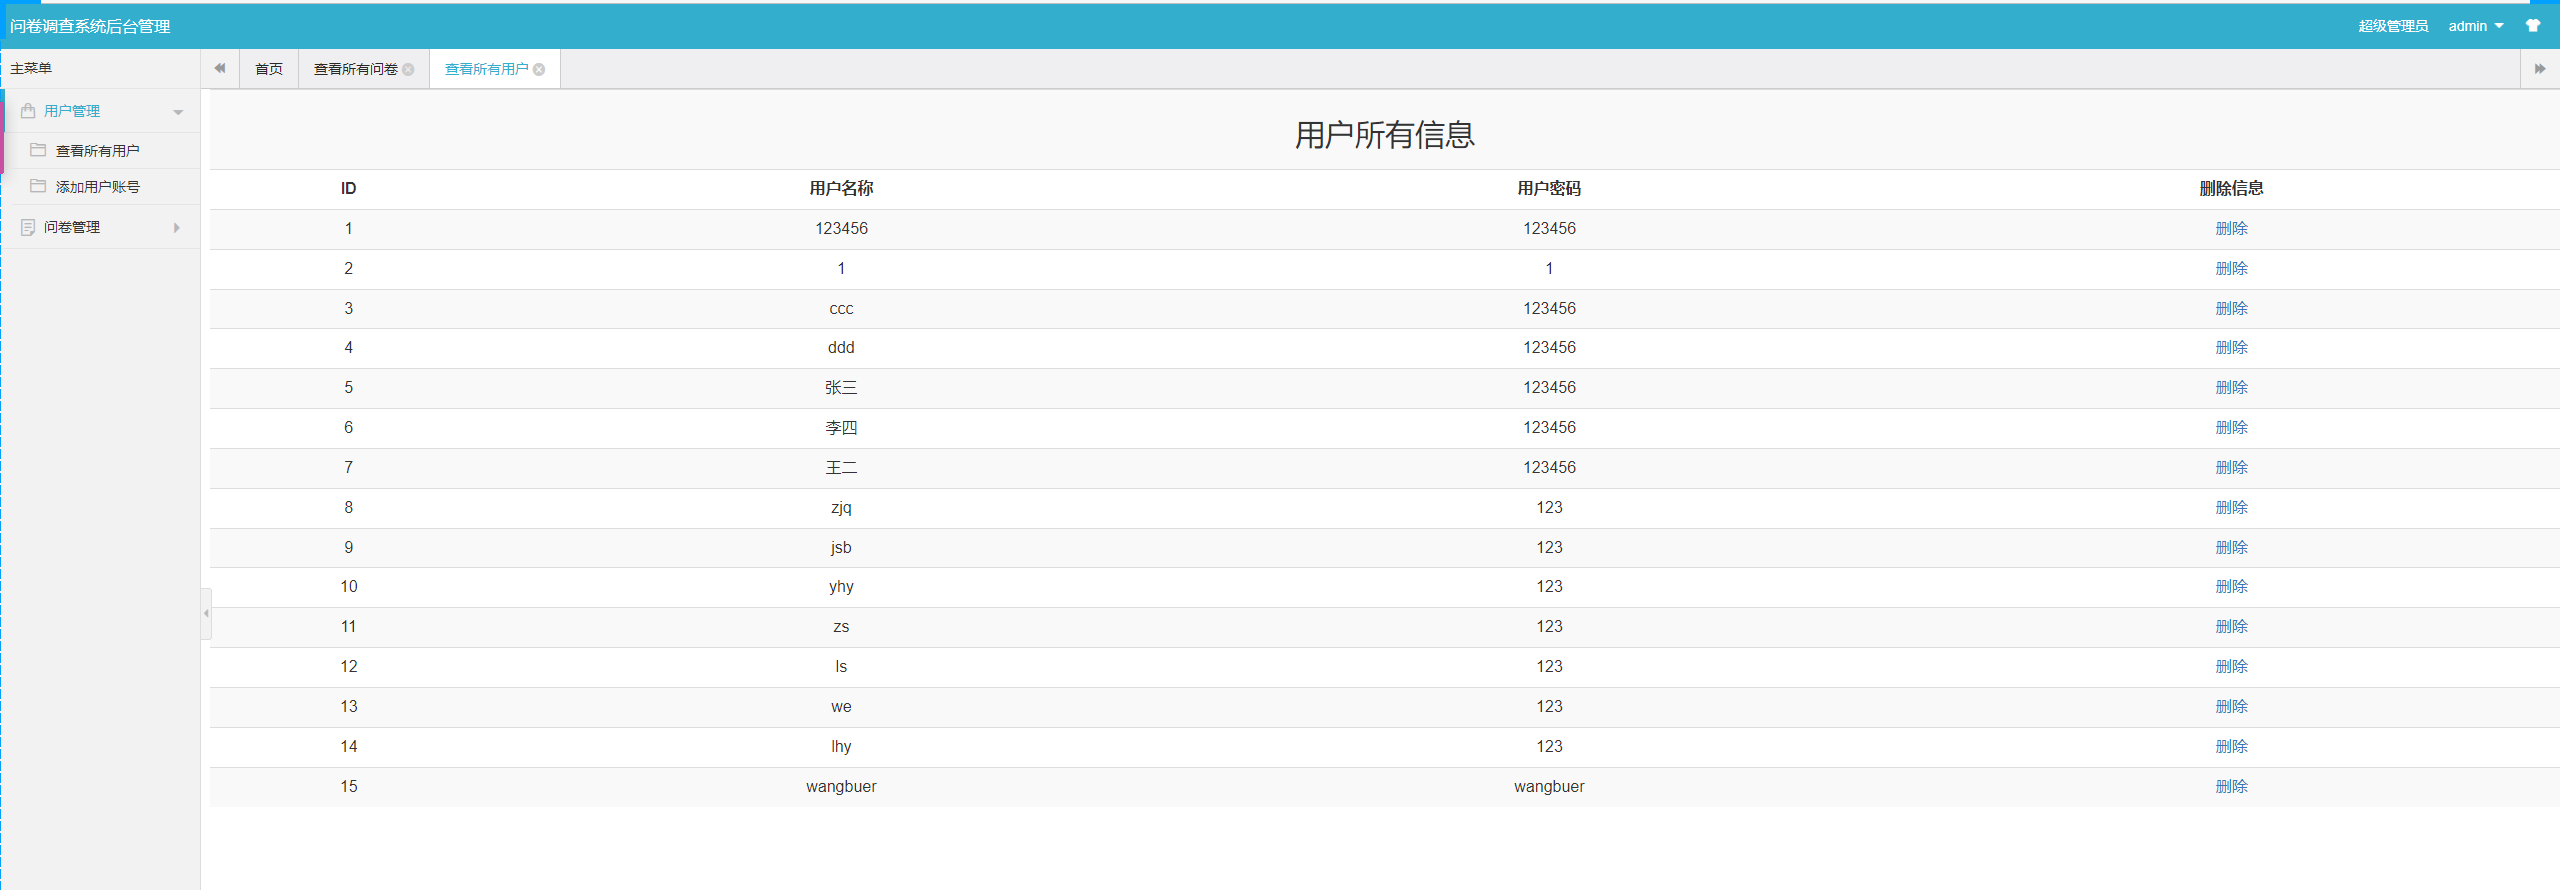Open the admin dropdown menu
Screen dimensions: 2560x890
pos(2476,26)
